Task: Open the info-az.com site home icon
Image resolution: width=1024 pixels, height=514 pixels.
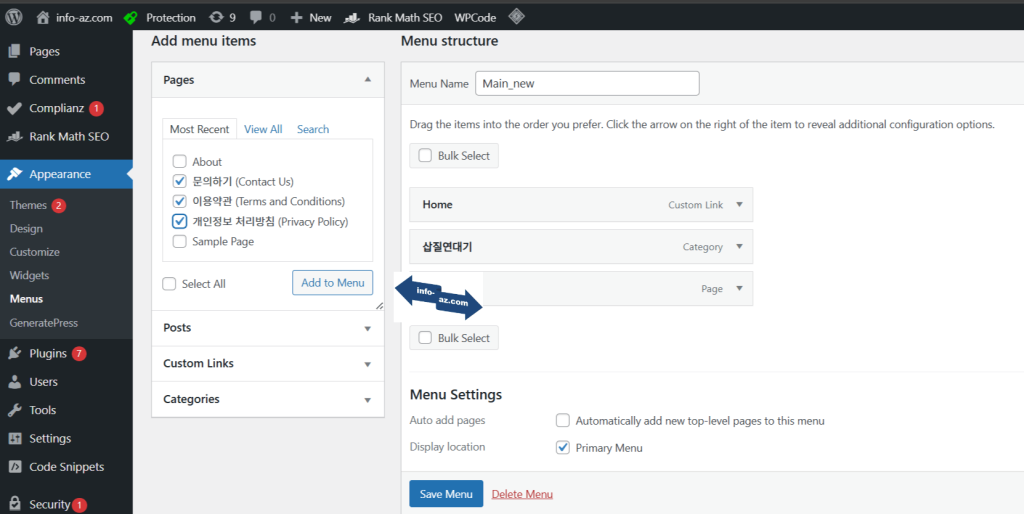Action: click(43, 17)
